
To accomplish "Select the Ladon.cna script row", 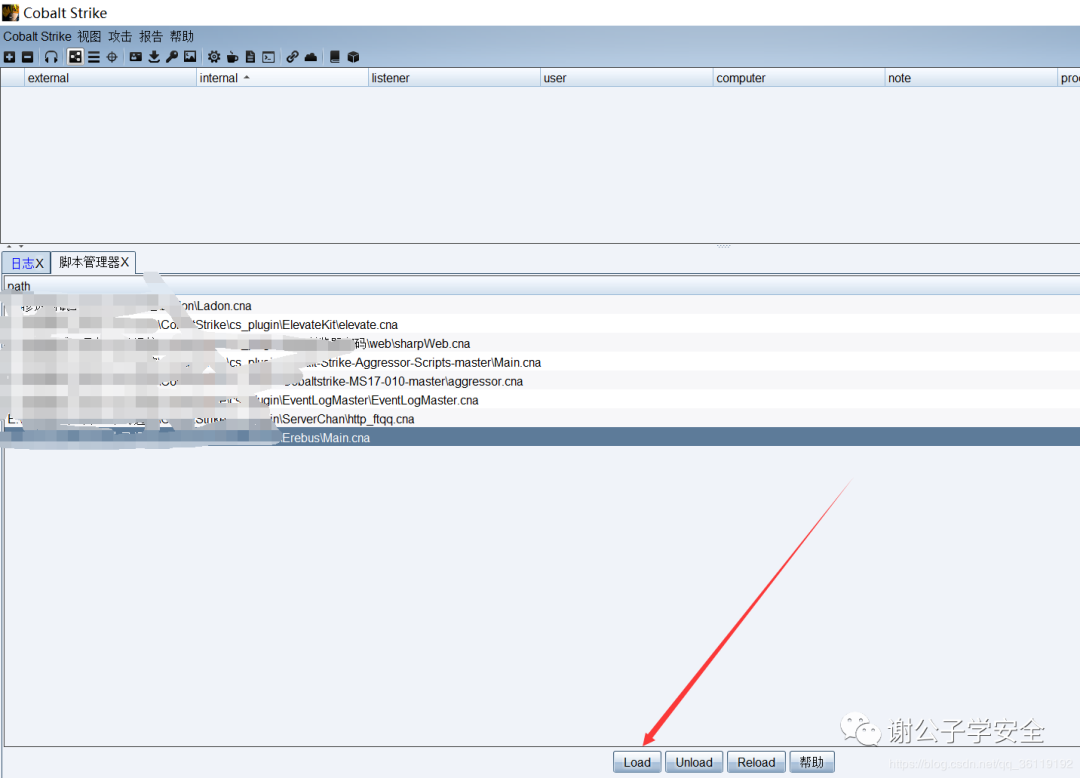I will click(x=542, y=306).
